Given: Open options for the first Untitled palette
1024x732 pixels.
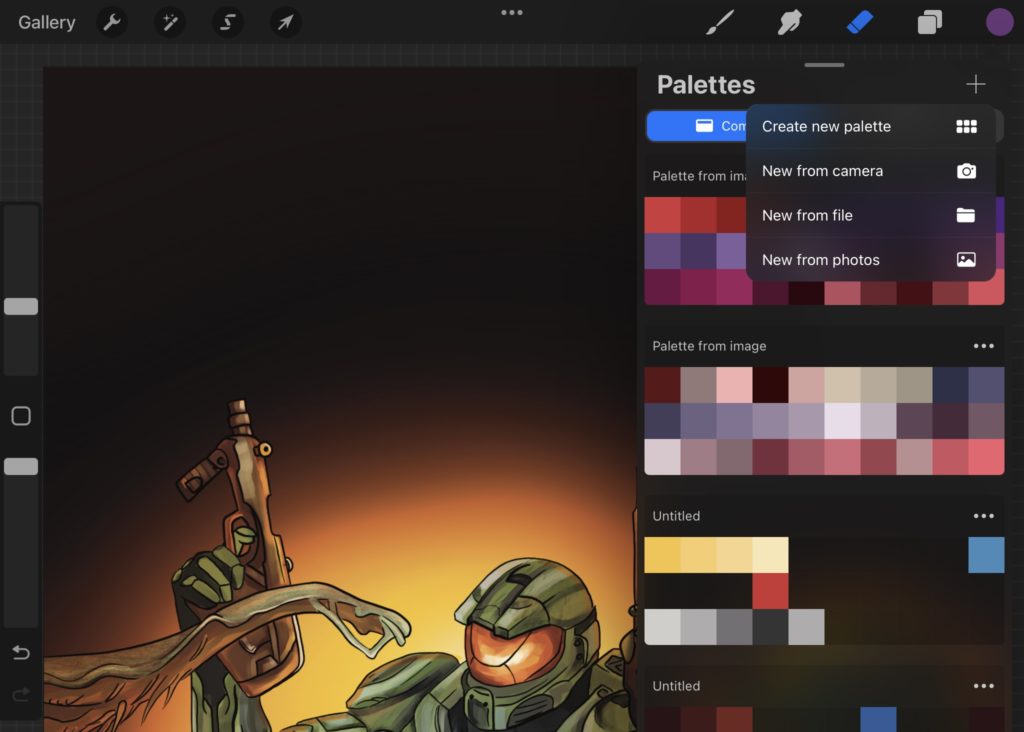Looking at the screenshot, I should [x=984, y=516].
